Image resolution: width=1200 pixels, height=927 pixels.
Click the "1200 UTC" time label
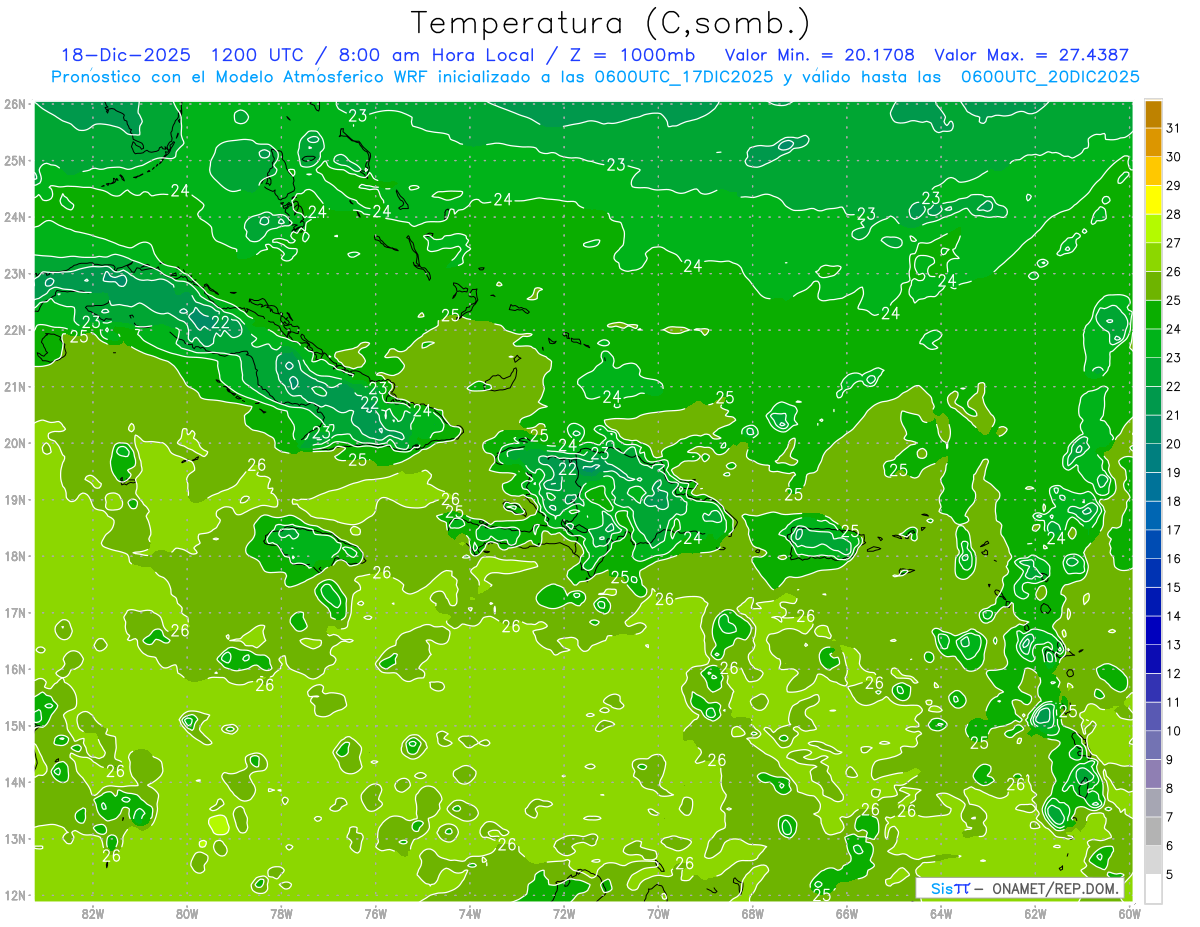255,55
